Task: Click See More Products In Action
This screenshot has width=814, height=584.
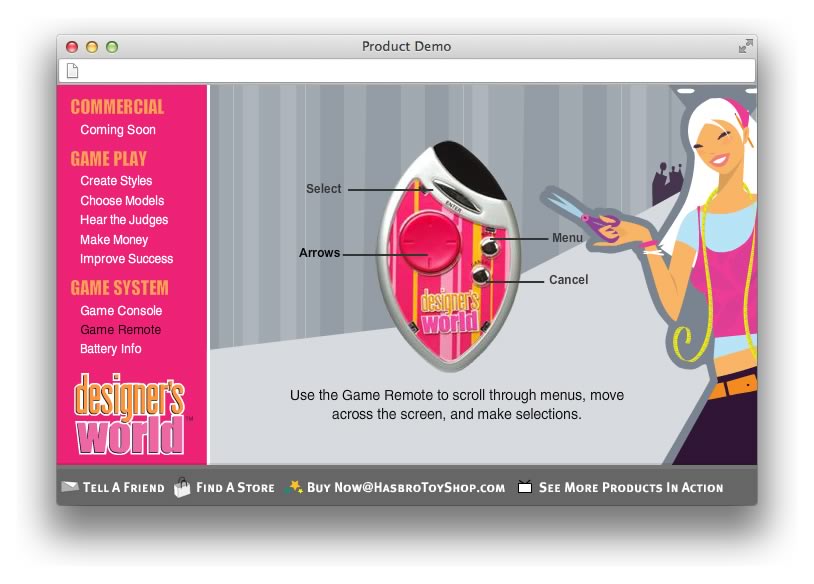Action: click(631, 487)
